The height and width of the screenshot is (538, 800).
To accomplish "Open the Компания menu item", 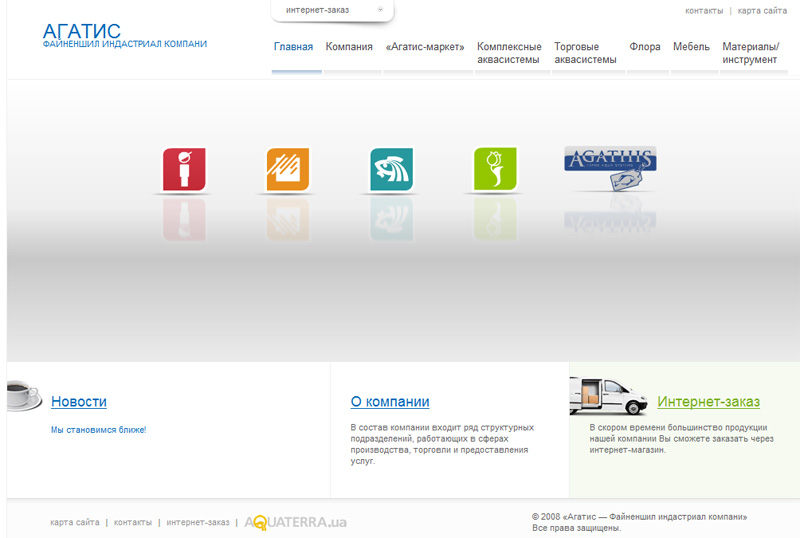I will click(x=349, y=47).
